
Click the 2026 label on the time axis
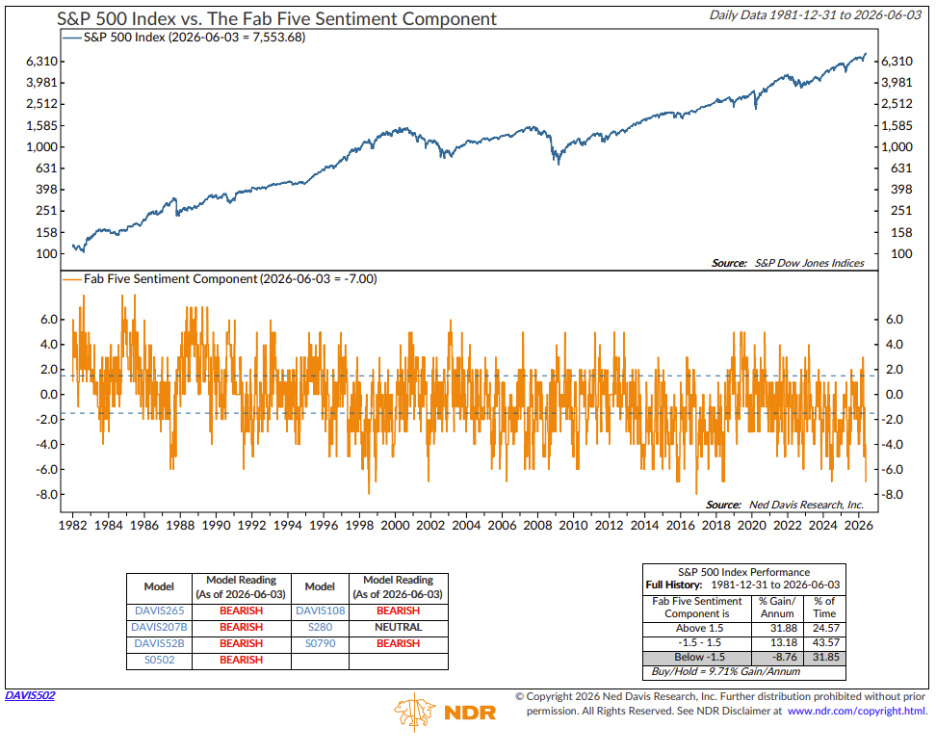[x=858, y=525]
